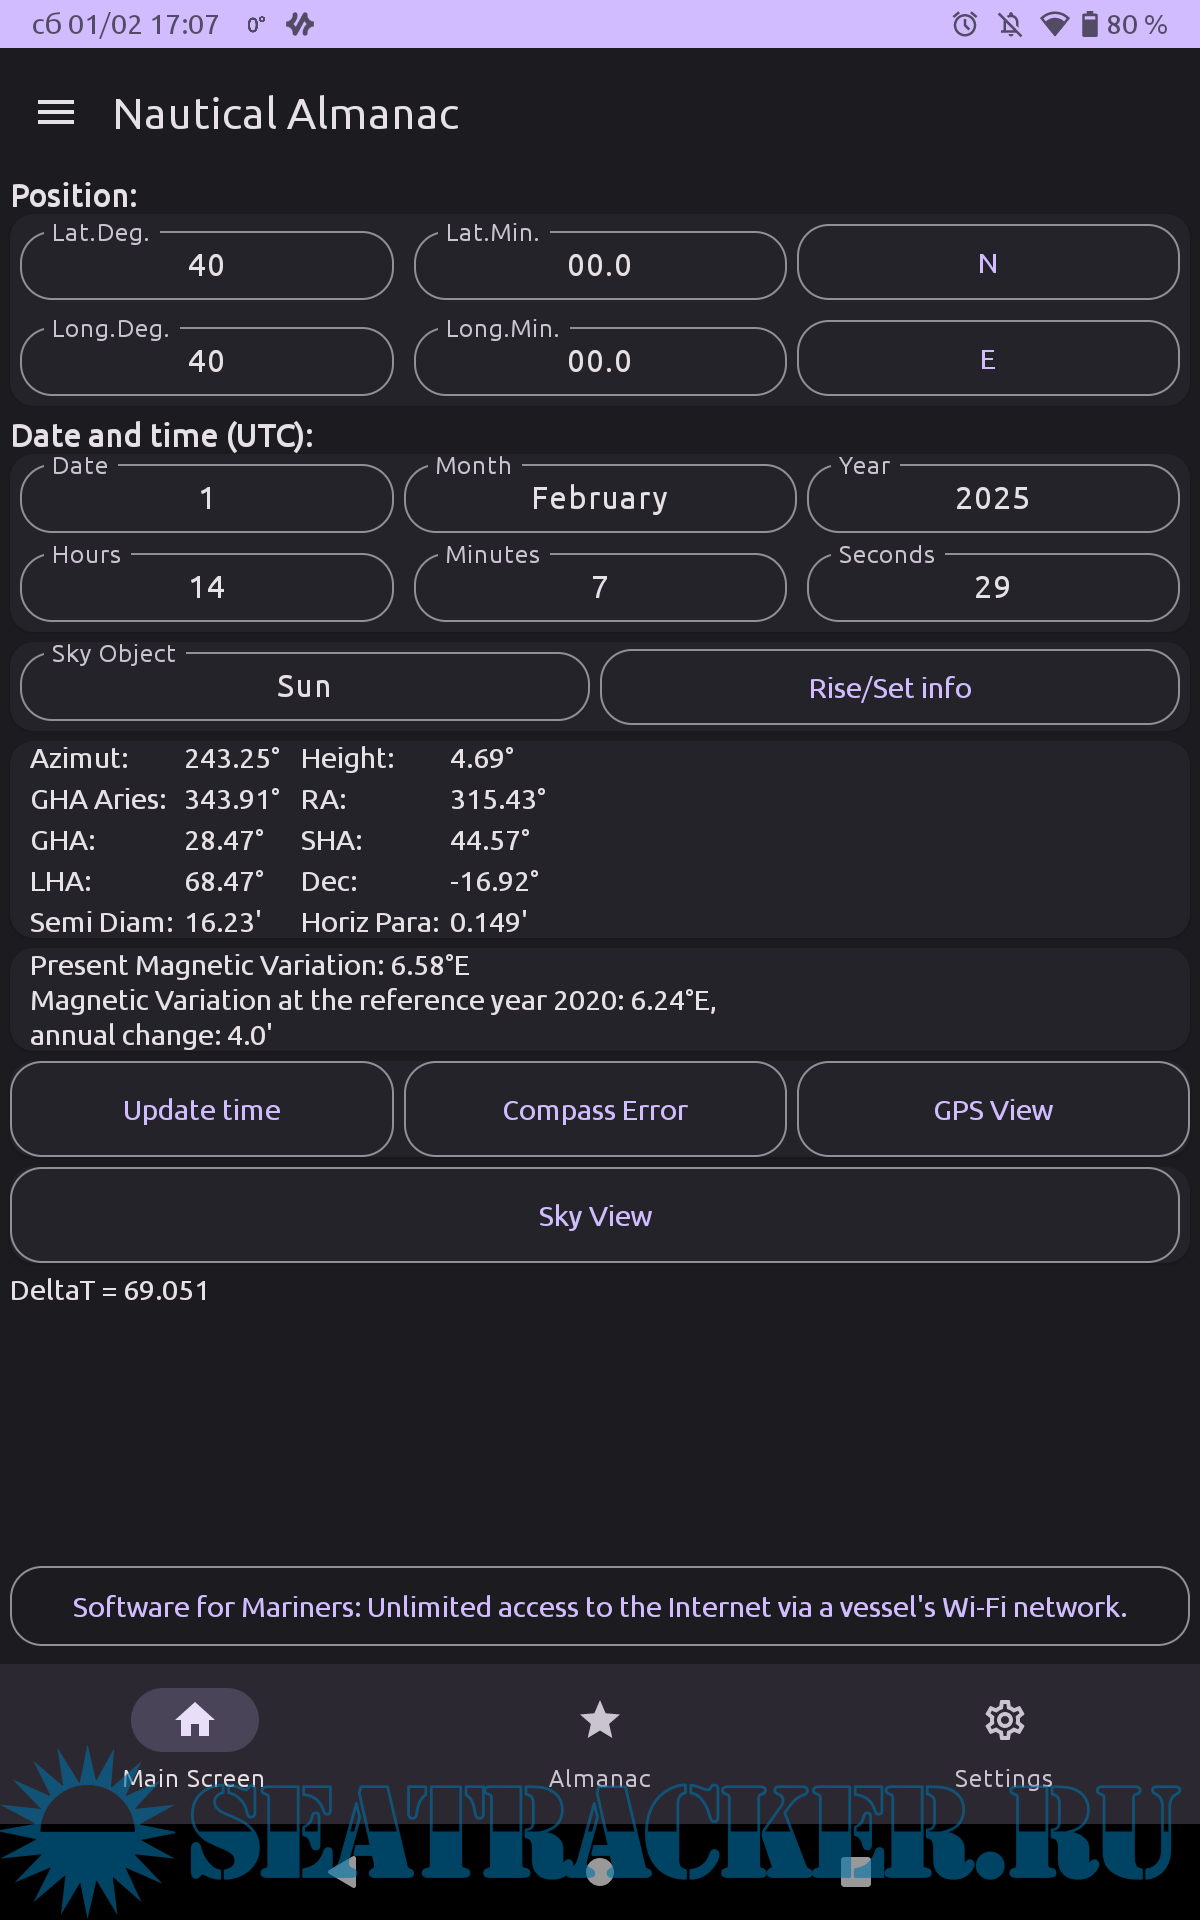1200x1920 pixels.
Task: Open Settings via the gear icon
Action: (x=1004, y=1720)
